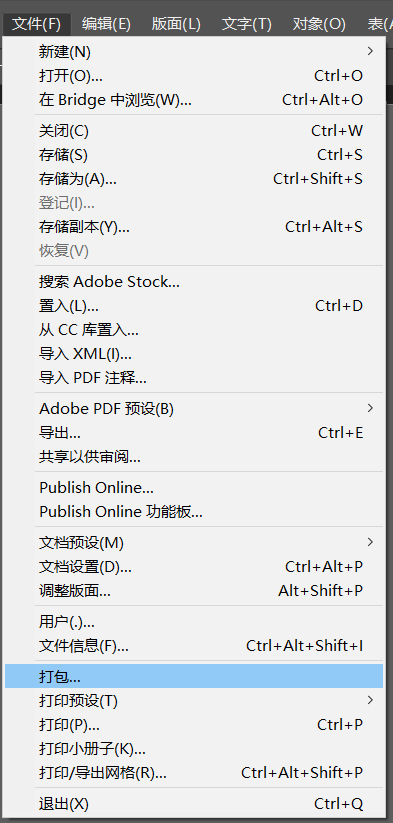Select 退出(X) to quit

coord(194,804)
